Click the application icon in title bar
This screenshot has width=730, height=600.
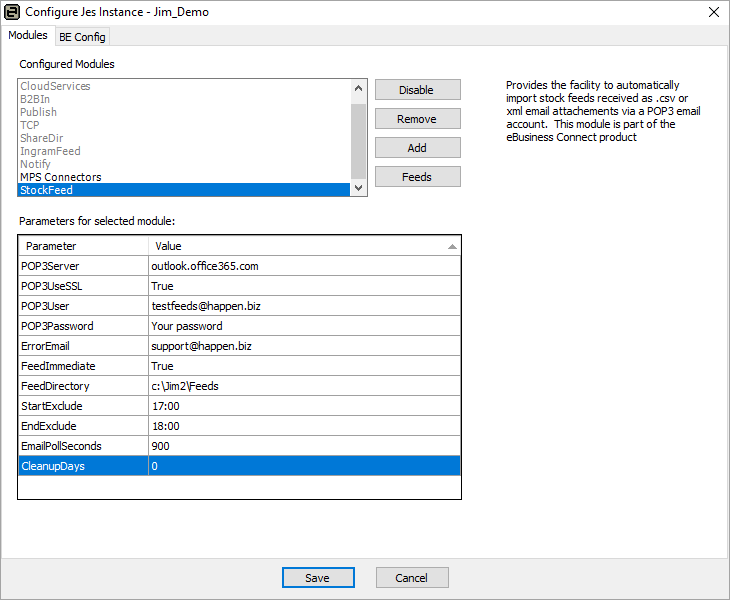coord(12,12)
